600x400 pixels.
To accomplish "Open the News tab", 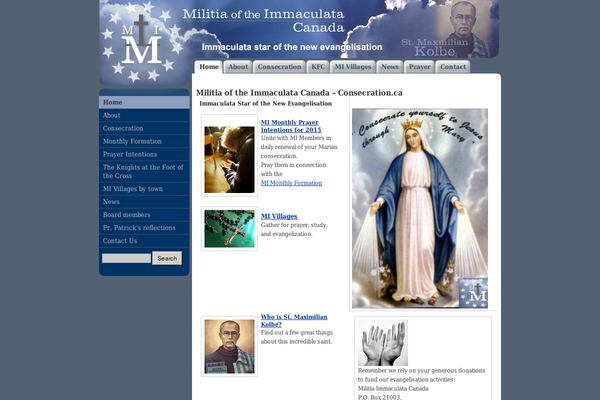I will pos(390,67).
